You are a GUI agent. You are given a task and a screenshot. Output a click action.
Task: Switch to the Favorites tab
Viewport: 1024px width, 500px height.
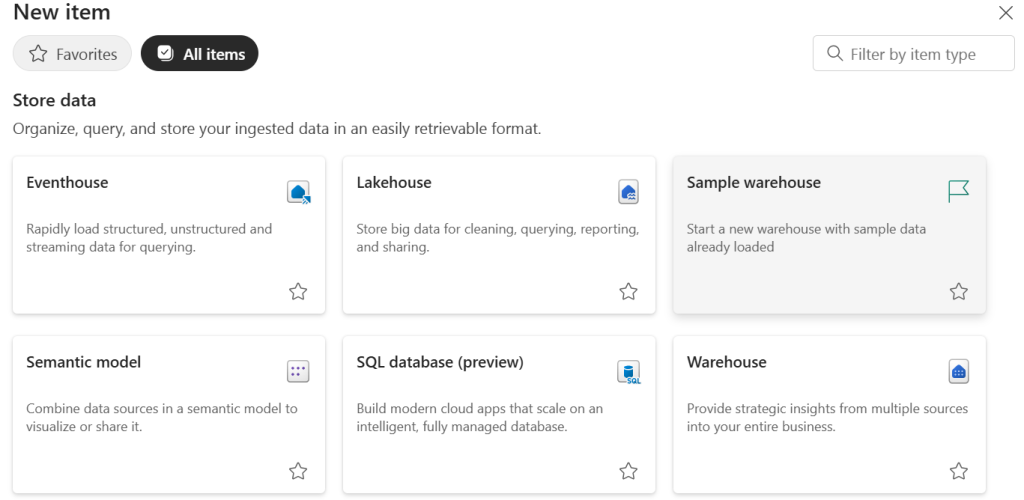(72, 54)
